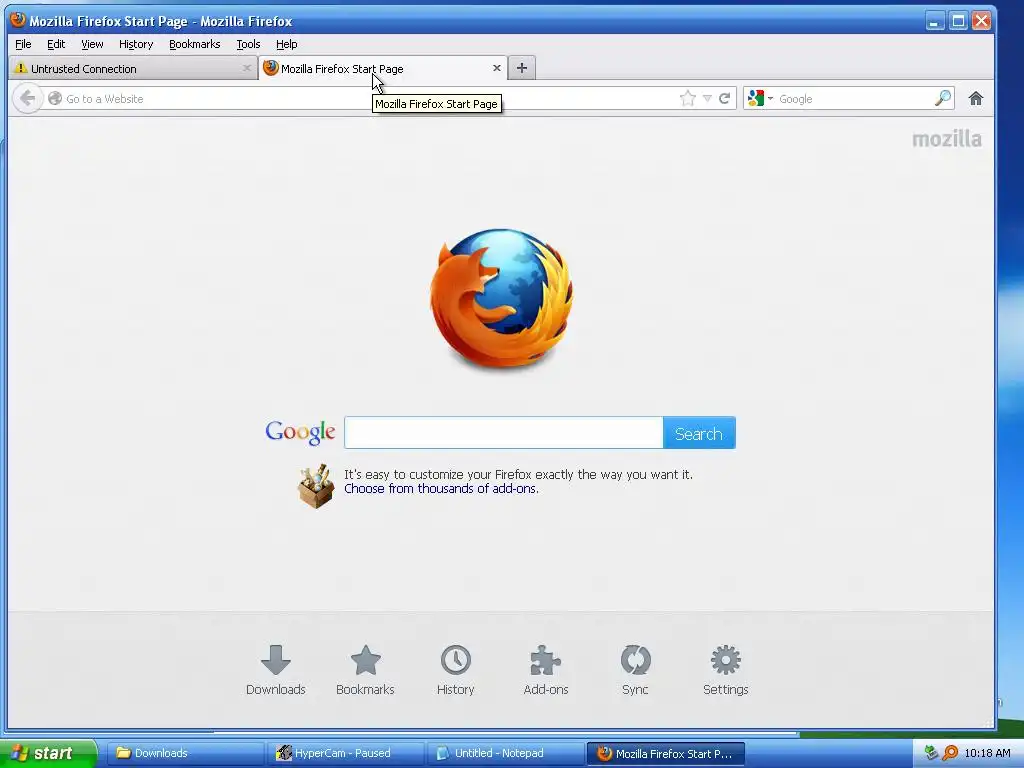The width and height of the screenshot is (1024, 768).
Task: Click the 10:18 AM system clock
Action: [987, 753]
